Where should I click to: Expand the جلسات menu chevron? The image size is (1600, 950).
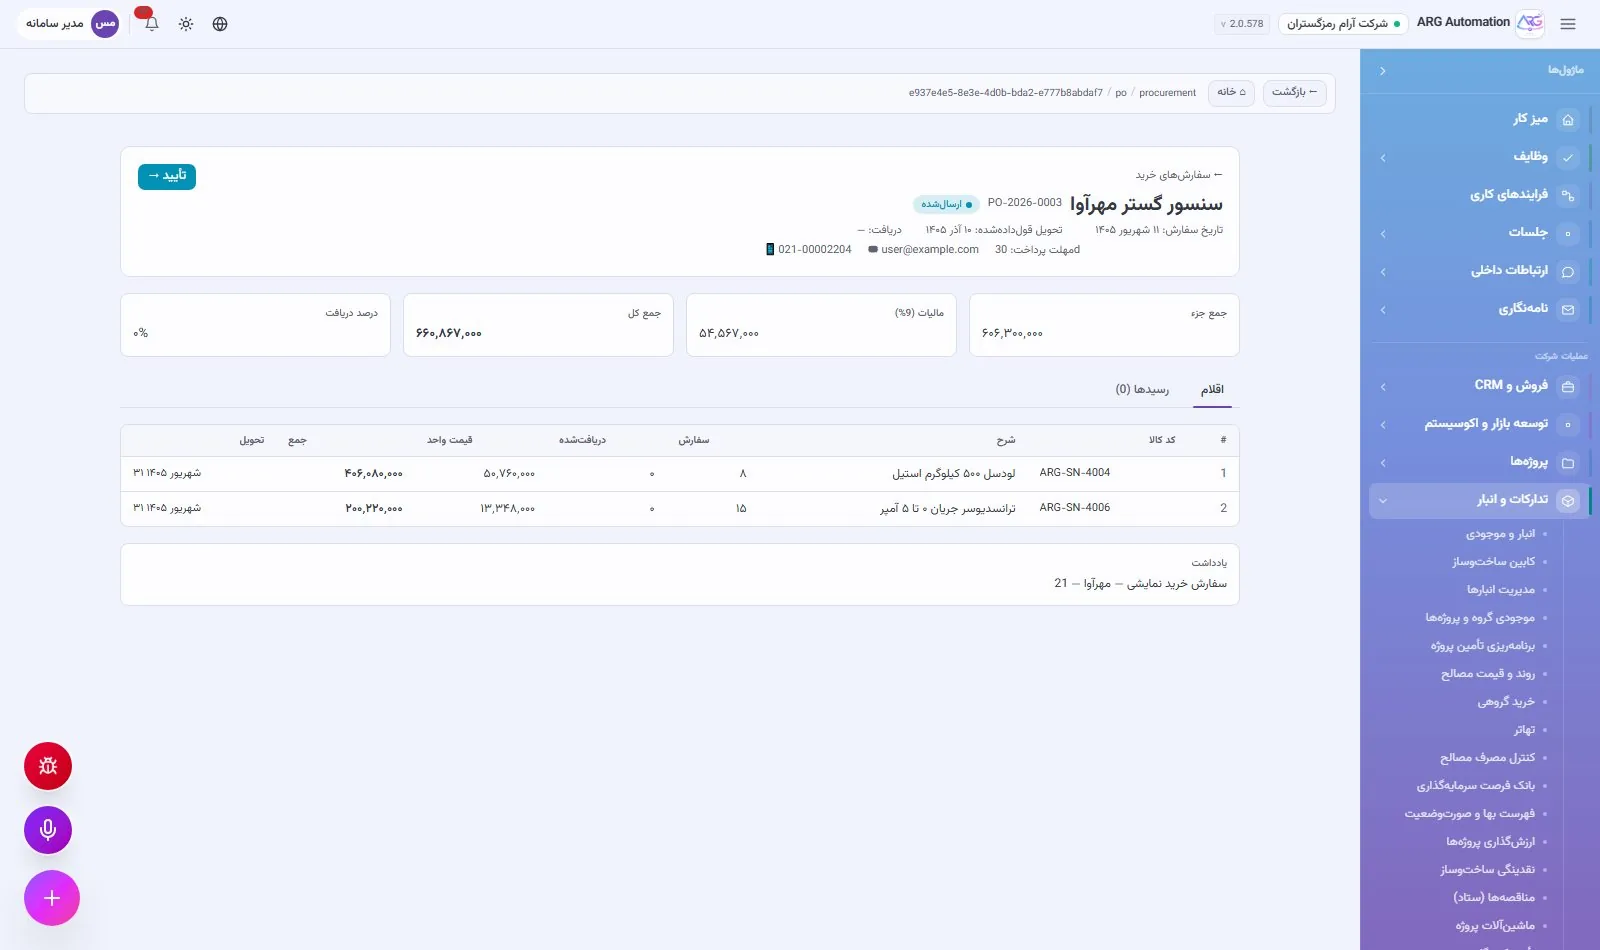(1383, 233)
